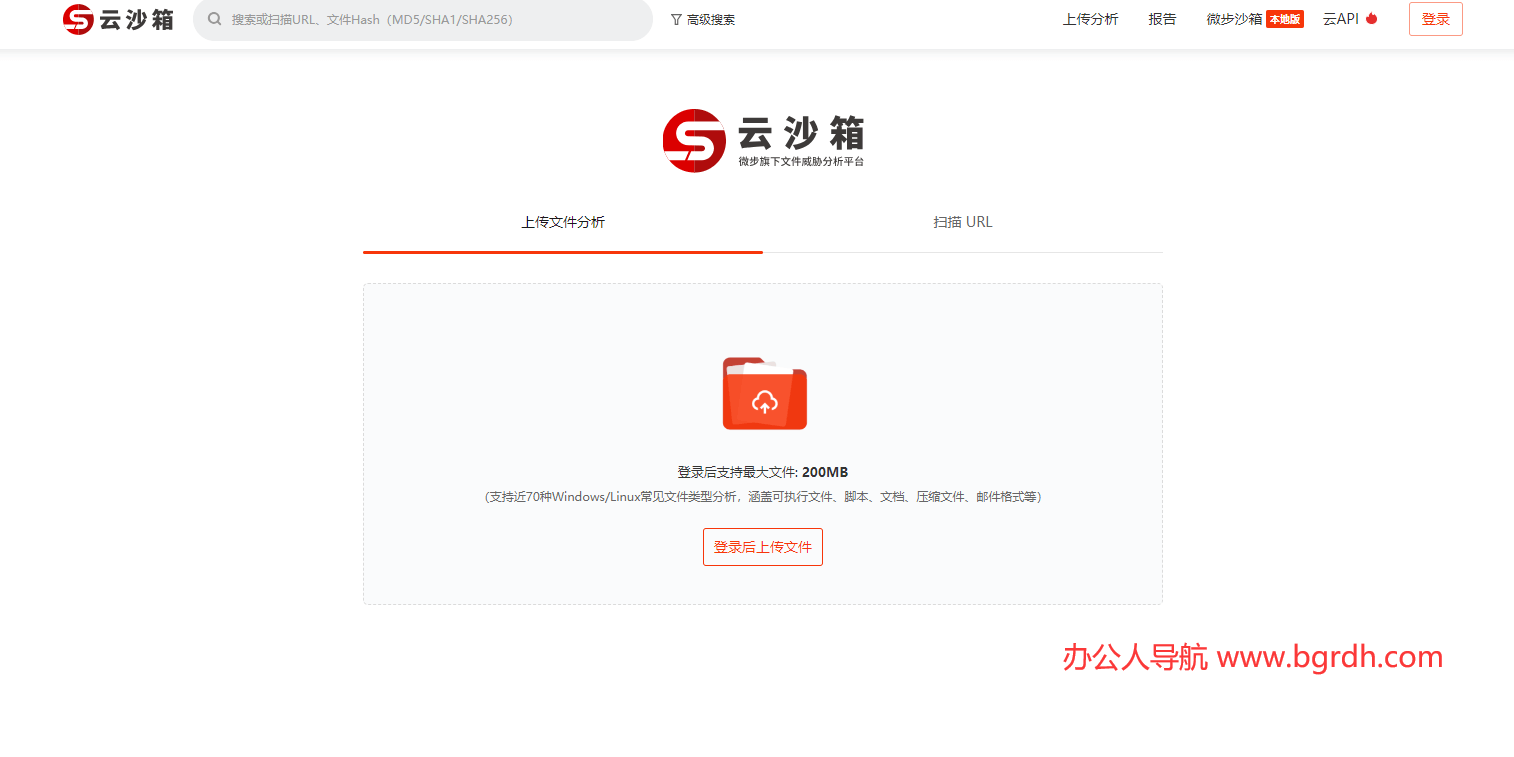Switch to the 扫描 URL tab
This screenshot has height=757, width=1514.
click(963, 222)
